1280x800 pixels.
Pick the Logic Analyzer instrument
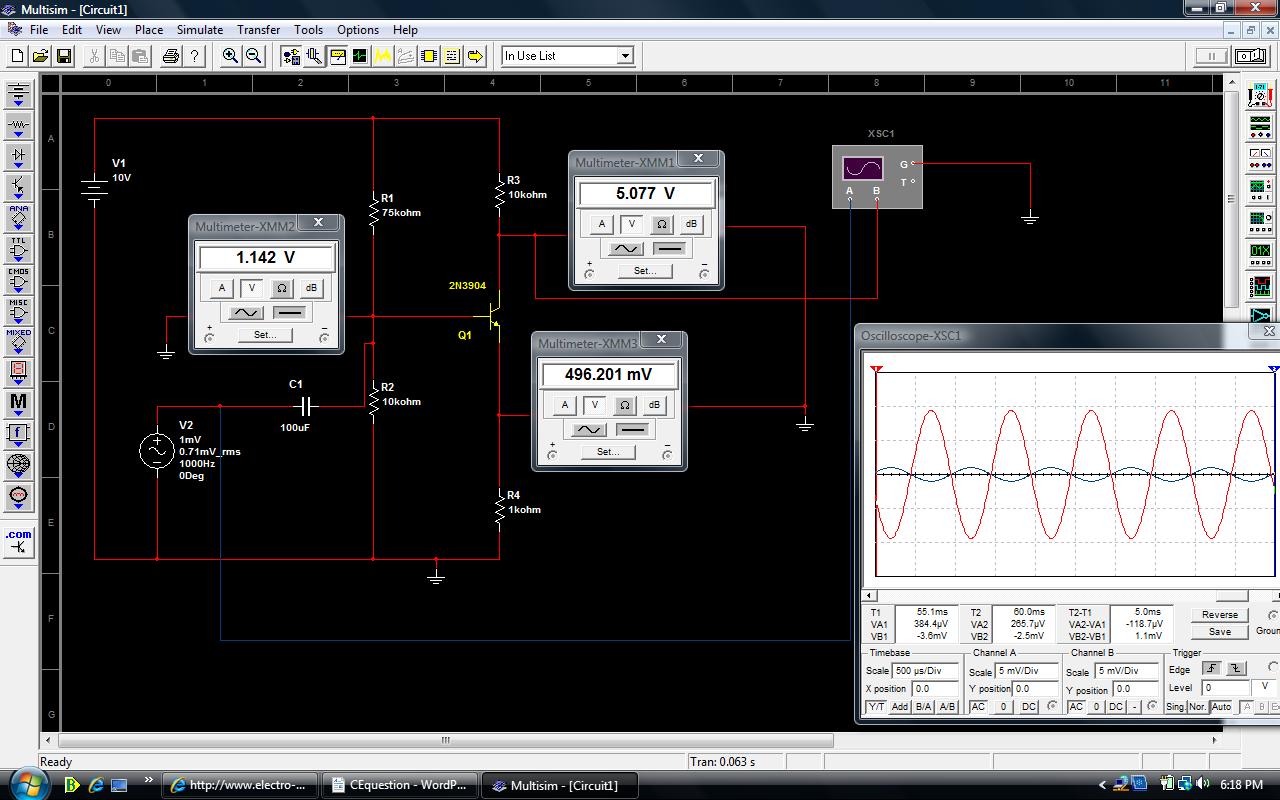1260,285
